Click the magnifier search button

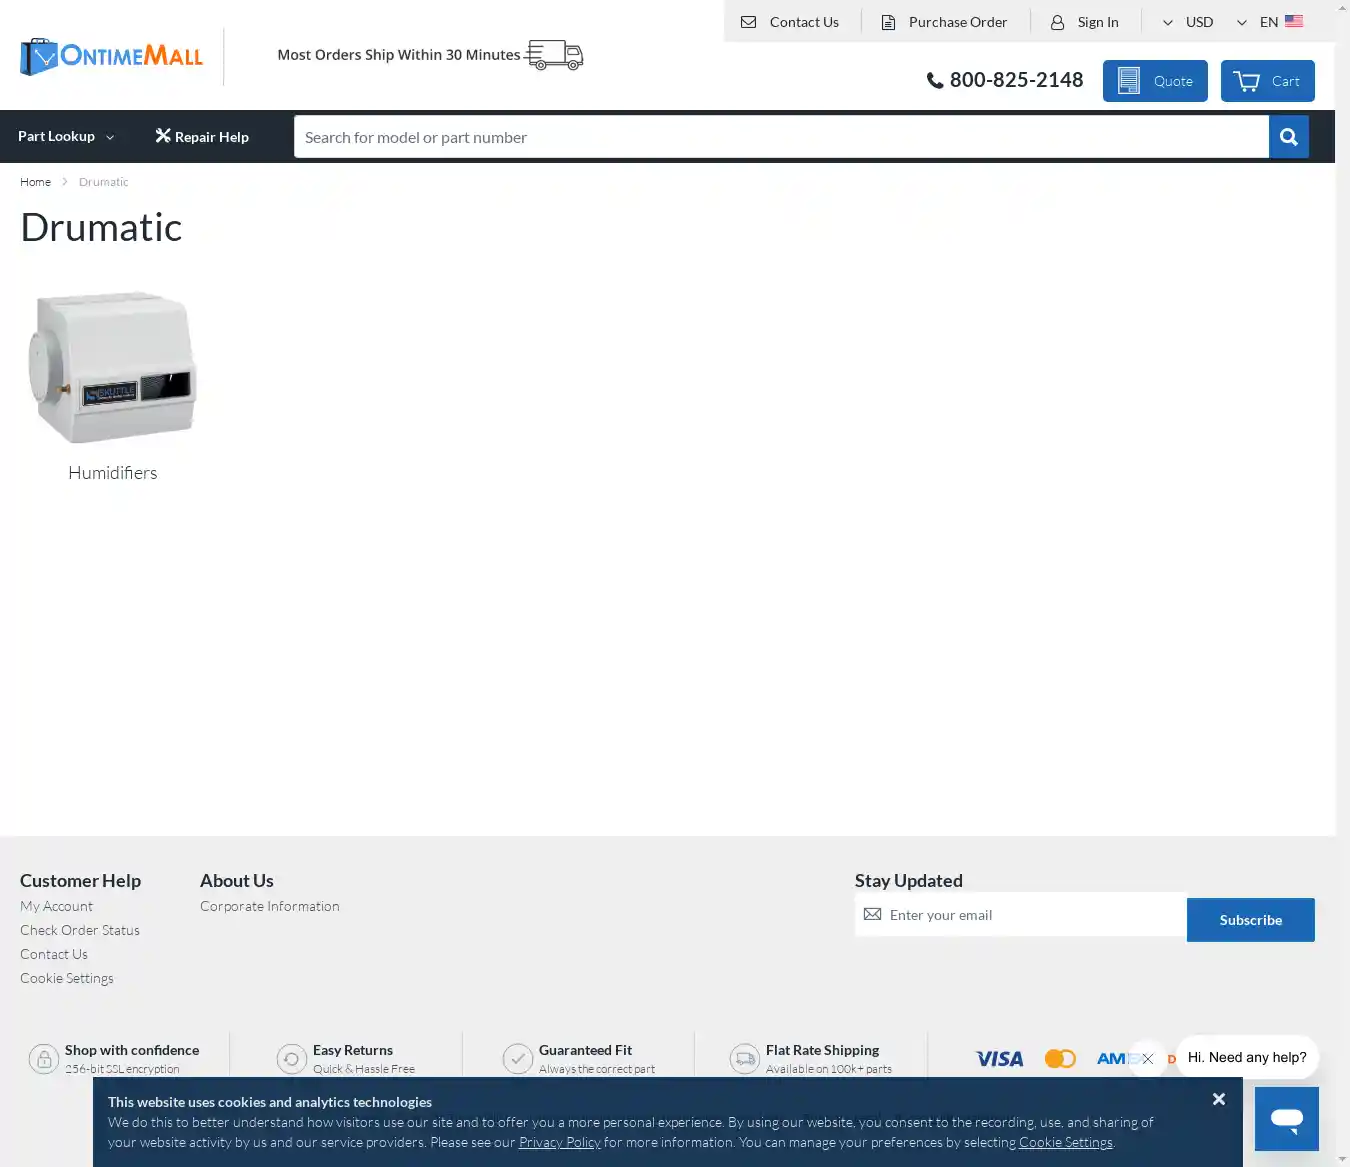pyautogui.click(x=1288, y=137)
